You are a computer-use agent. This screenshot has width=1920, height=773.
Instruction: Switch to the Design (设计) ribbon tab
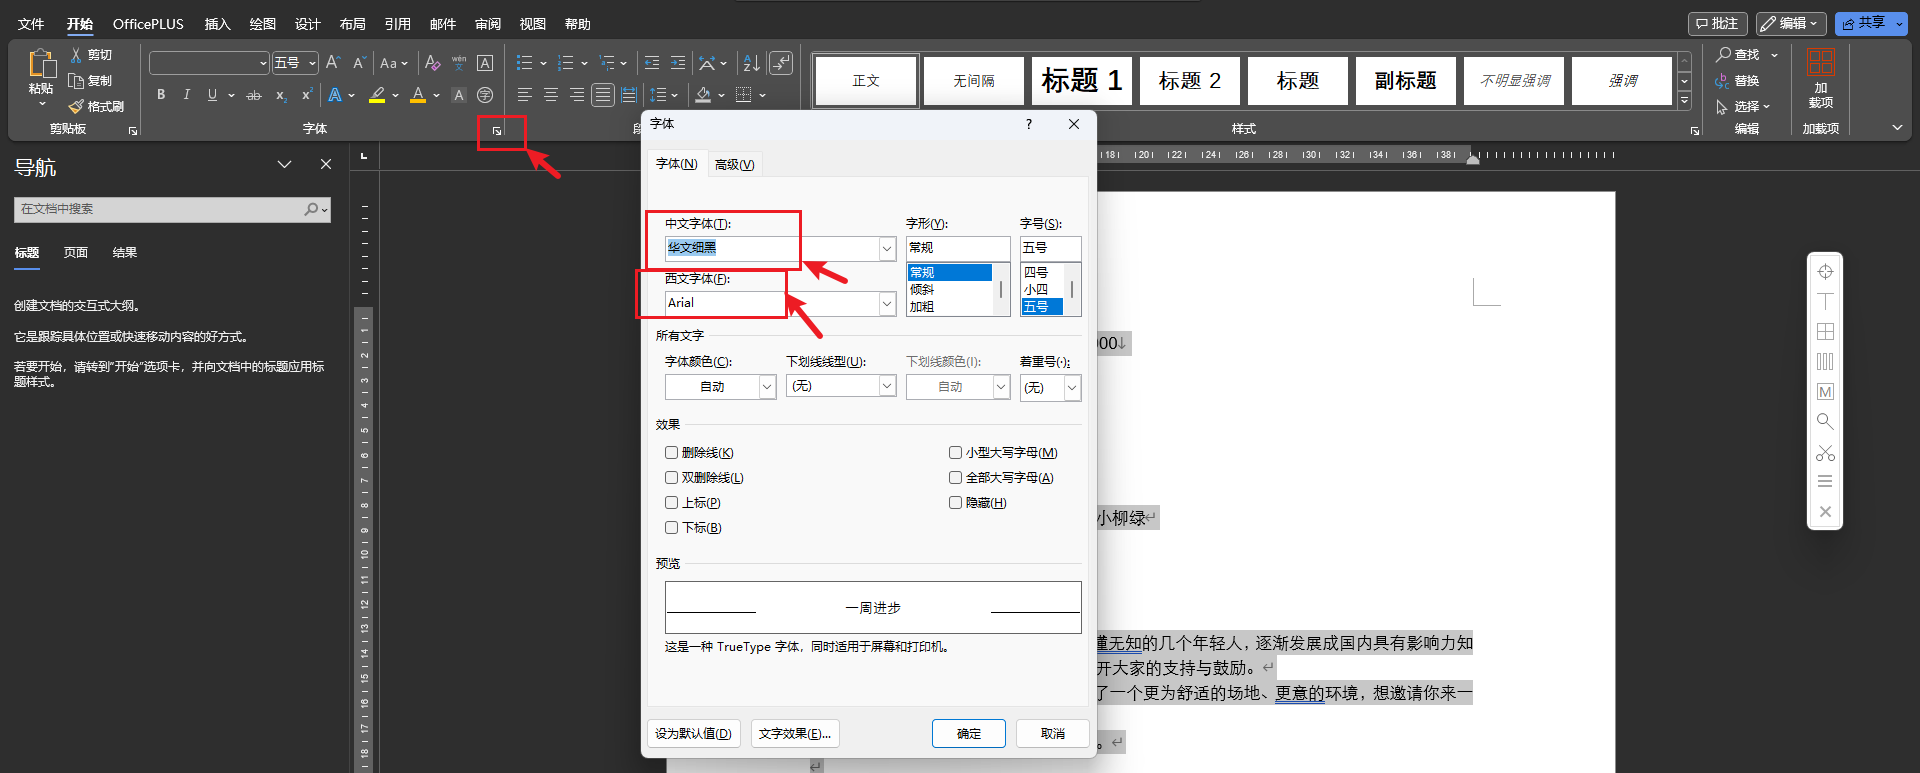[x=307, y=24]
